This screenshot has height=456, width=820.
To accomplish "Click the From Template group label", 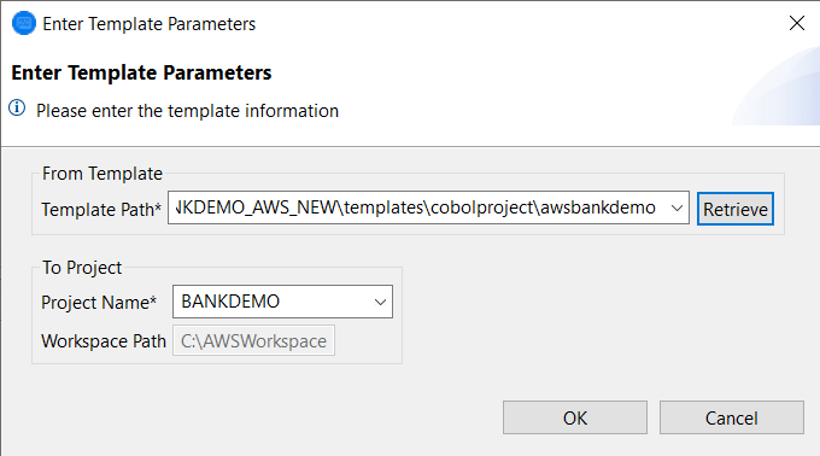I will click(102, 174).
